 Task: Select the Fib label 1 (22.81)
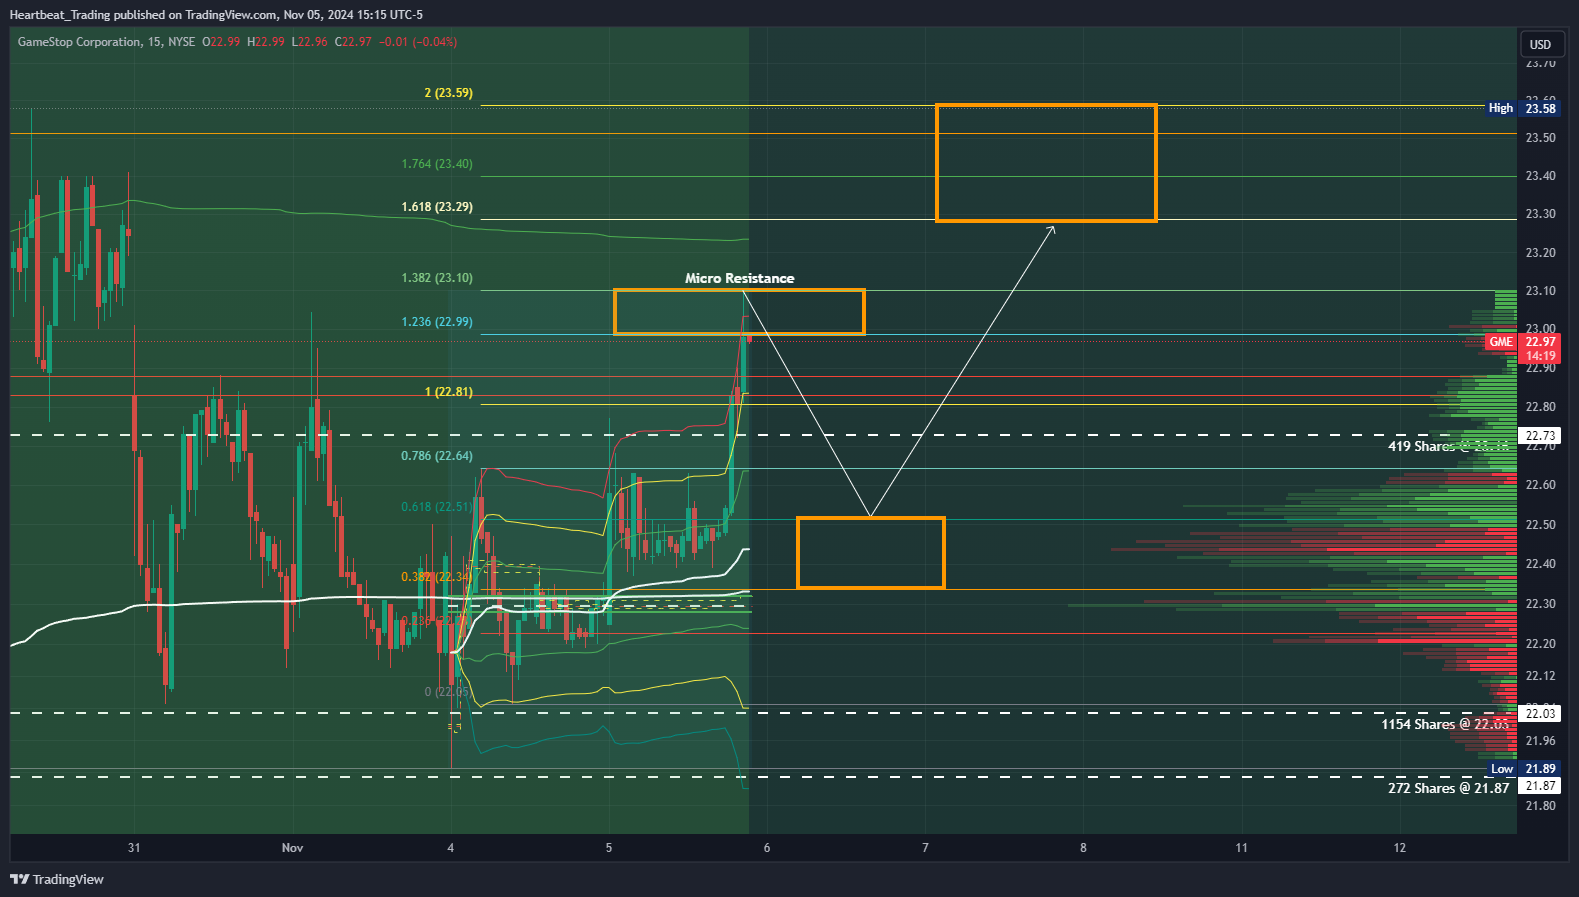[448, 391]
